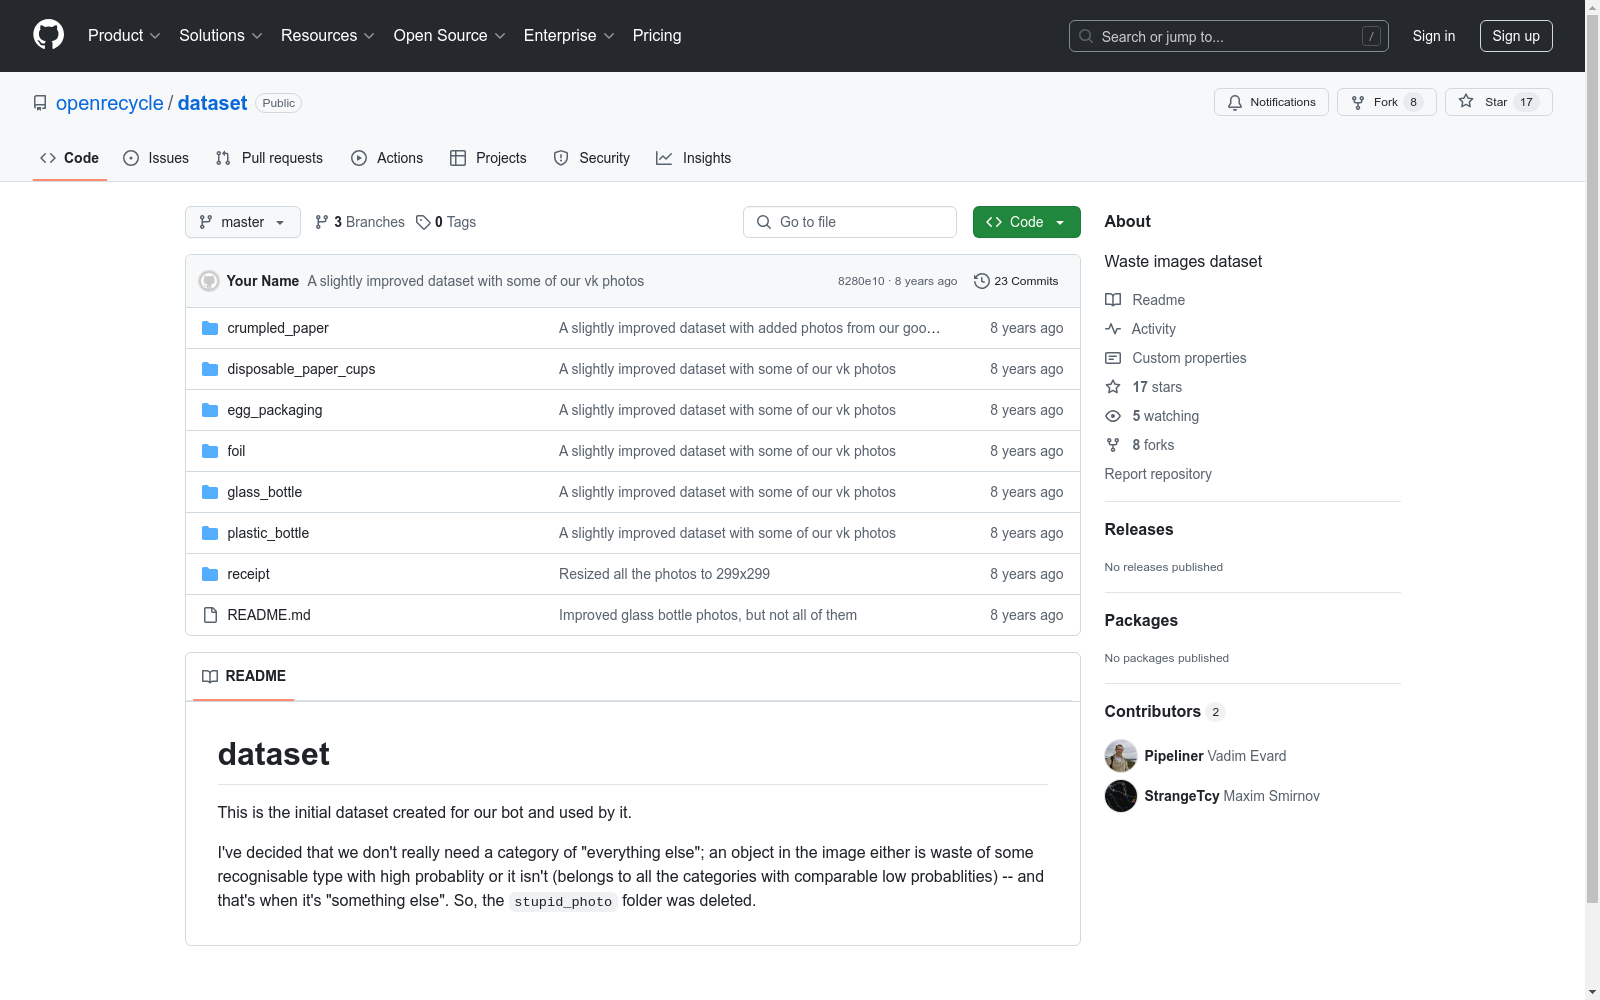Image resolution: width=1600 pixels, height=1000 pixels.
Task: Open the Insights tab
Action: (694, 158)
